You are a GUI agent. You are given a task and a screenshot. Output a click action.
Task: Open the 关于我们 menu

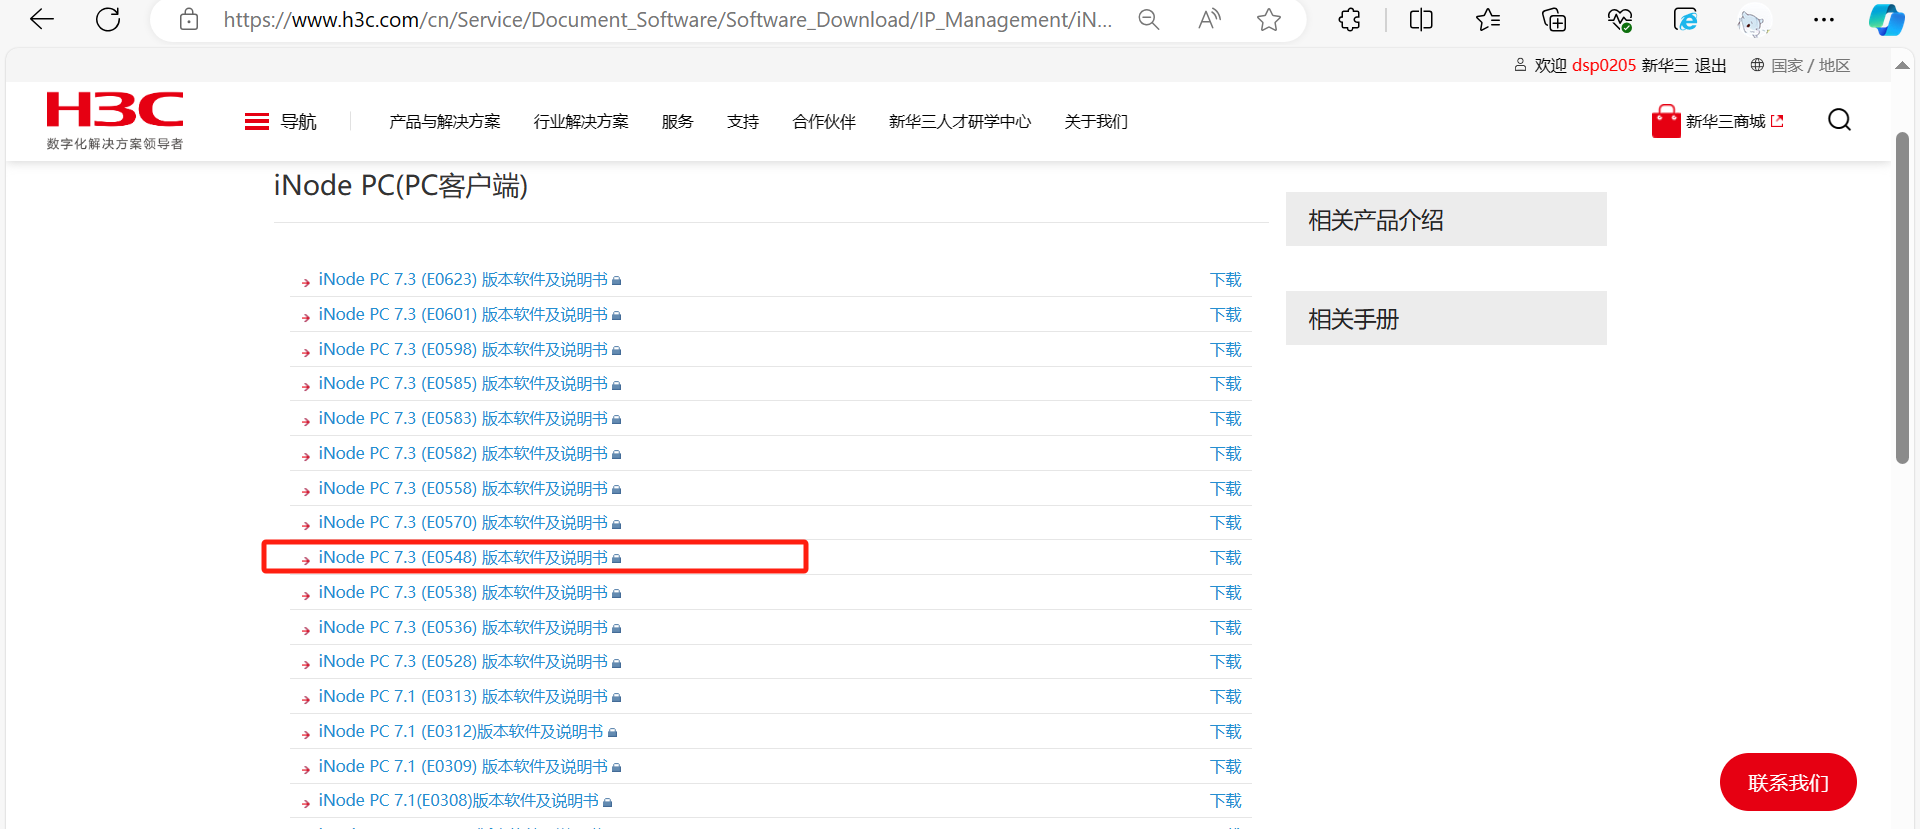tap(1096, 121)
